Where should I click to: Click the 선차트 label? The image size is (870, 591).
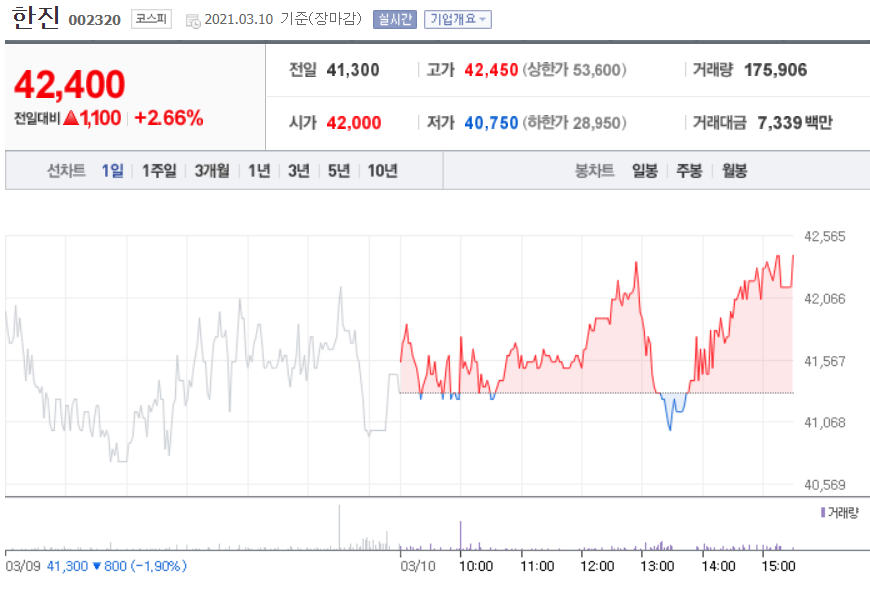(x=66, y=170)
